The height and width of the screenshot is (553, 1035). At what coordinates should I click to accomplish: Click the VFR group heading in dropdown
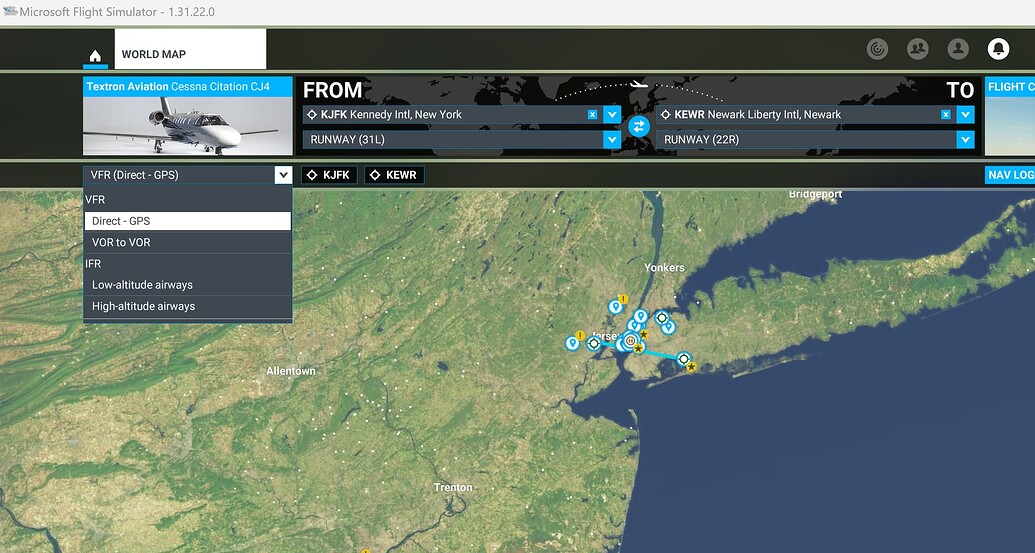pos(95,199)
